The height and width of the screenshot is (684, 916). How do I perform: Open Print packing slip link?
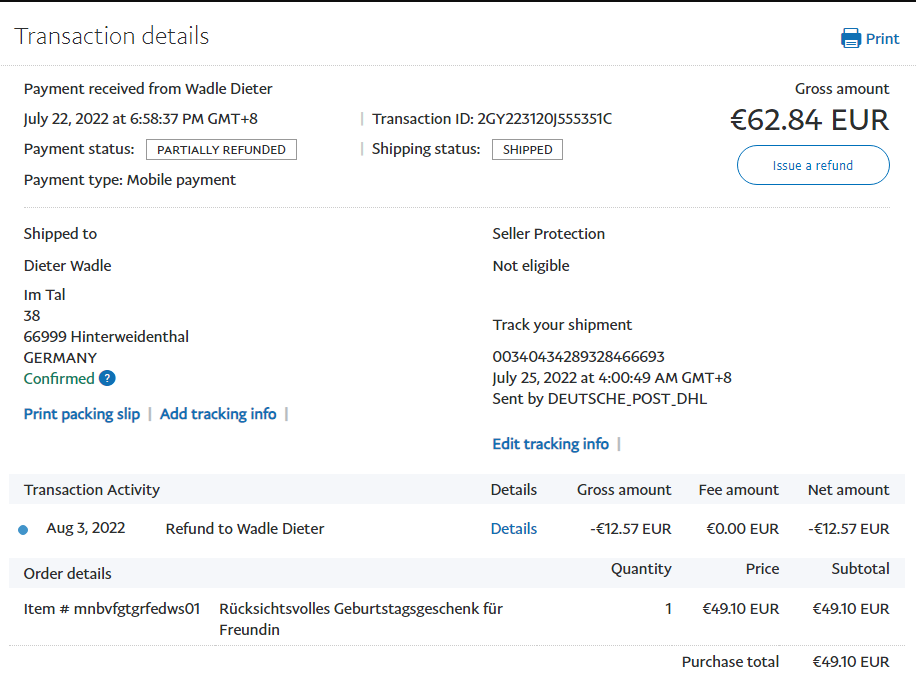point(82,414)
